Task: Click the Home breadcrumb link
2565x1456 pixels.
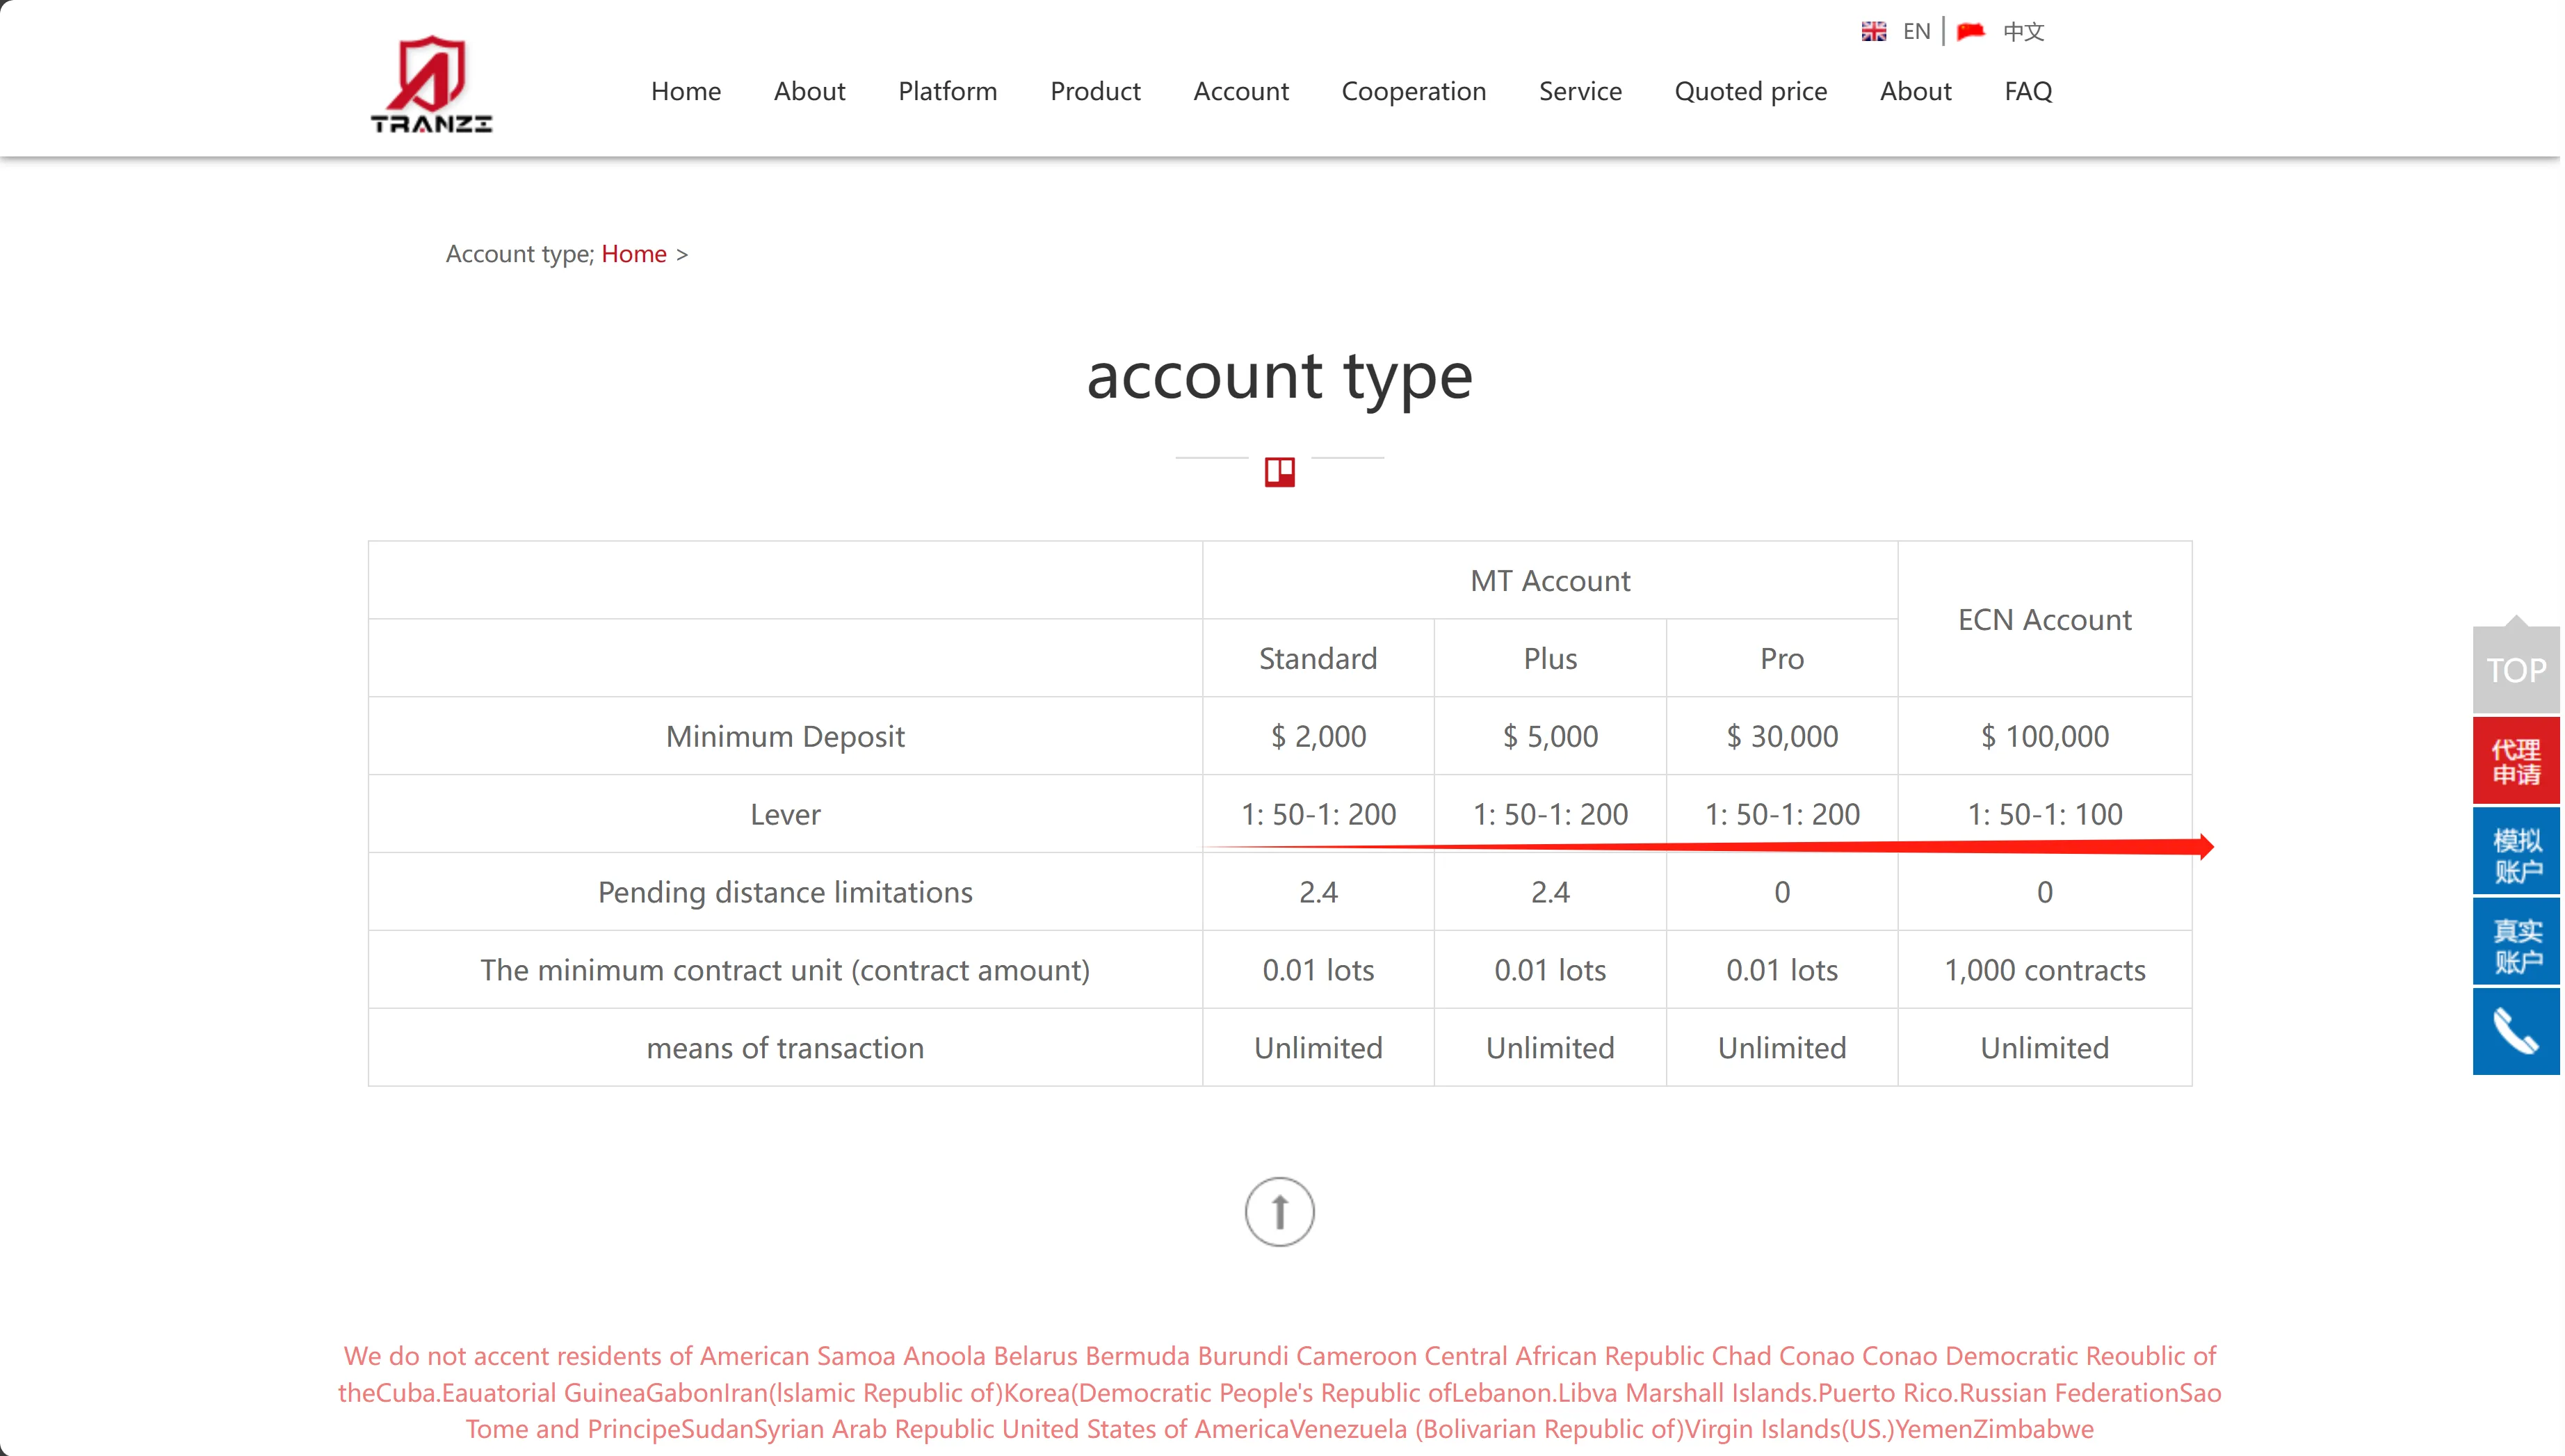Action: pyautogui.click(x=634, y=254)
